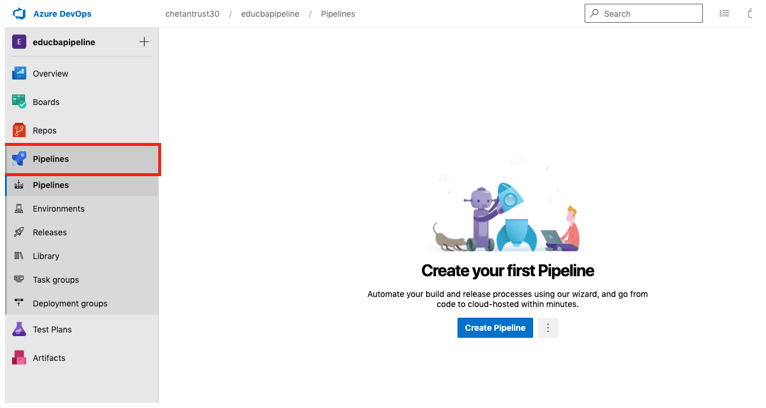
Task: Click the educbapipeline breadcrumb link
Action: click(x=269, y=14)
